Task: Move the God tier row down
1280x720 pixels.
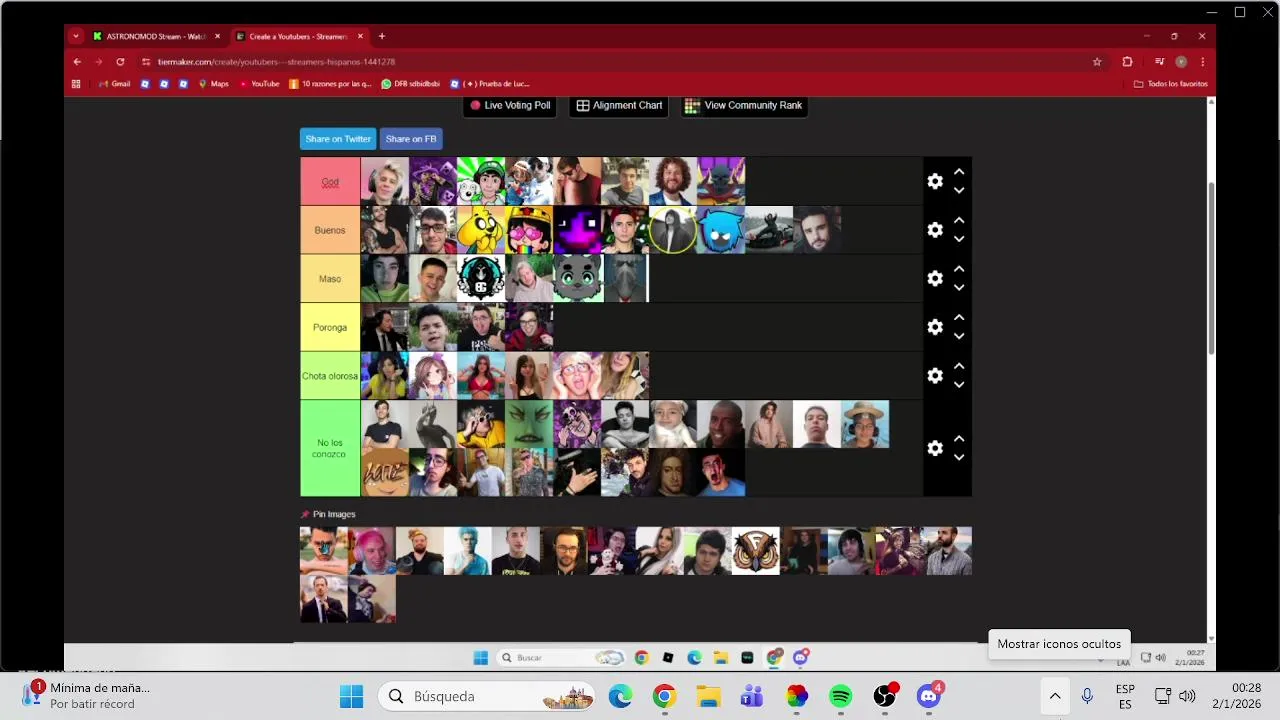Action: [959, 191]
